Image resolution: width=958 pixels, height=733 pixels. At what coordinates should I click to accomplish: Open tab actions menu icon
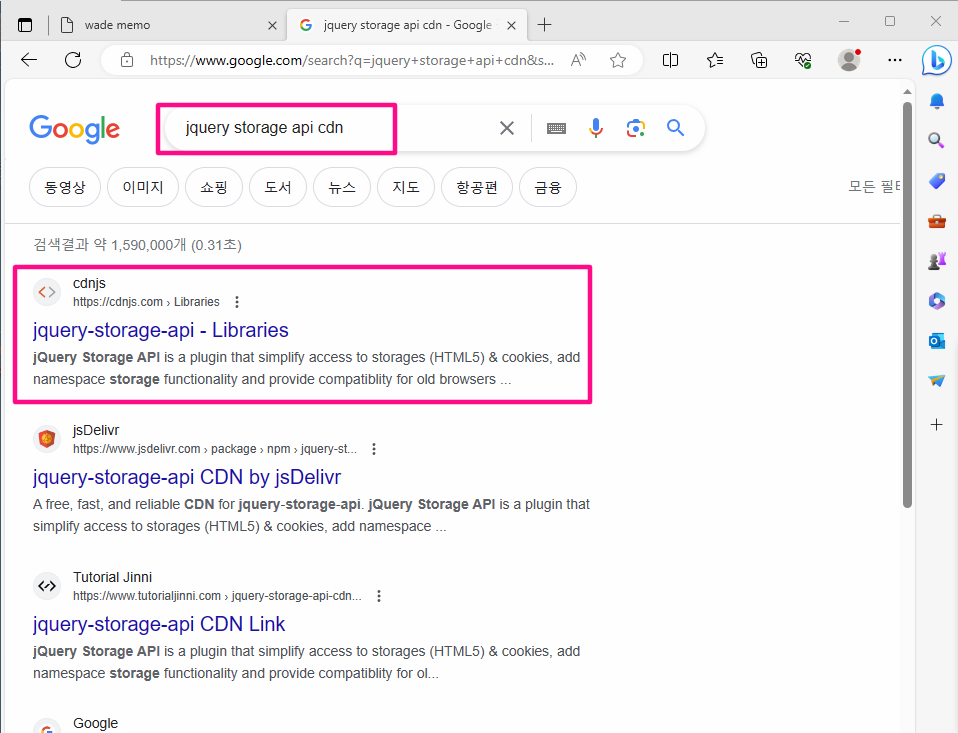coord(24,25)
